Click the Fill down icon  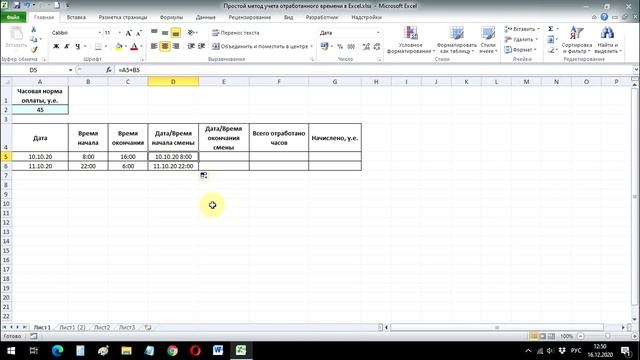[x=551, y=39]
